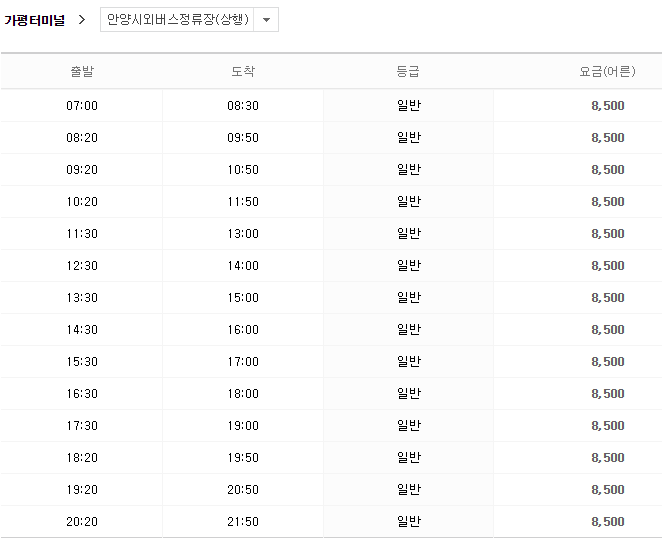Click the 요금(어른) column header

pos(608,71)
